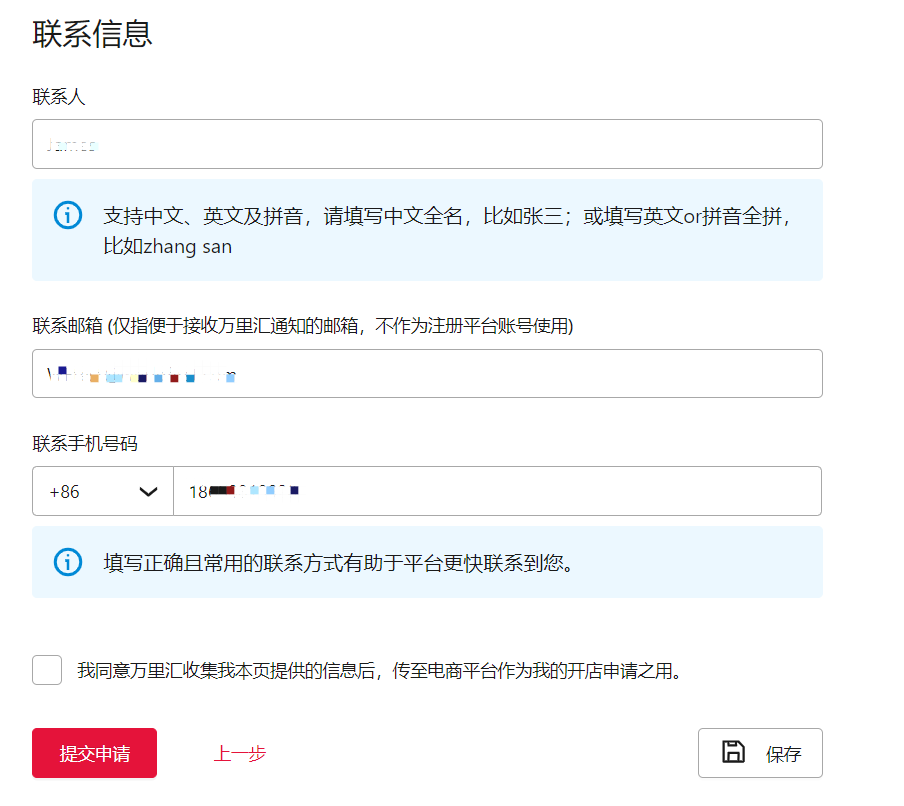Focus the 联系人 name input field
Image resolution: width=904 pixels, height=806 pixels.
[x=427, y=145]
